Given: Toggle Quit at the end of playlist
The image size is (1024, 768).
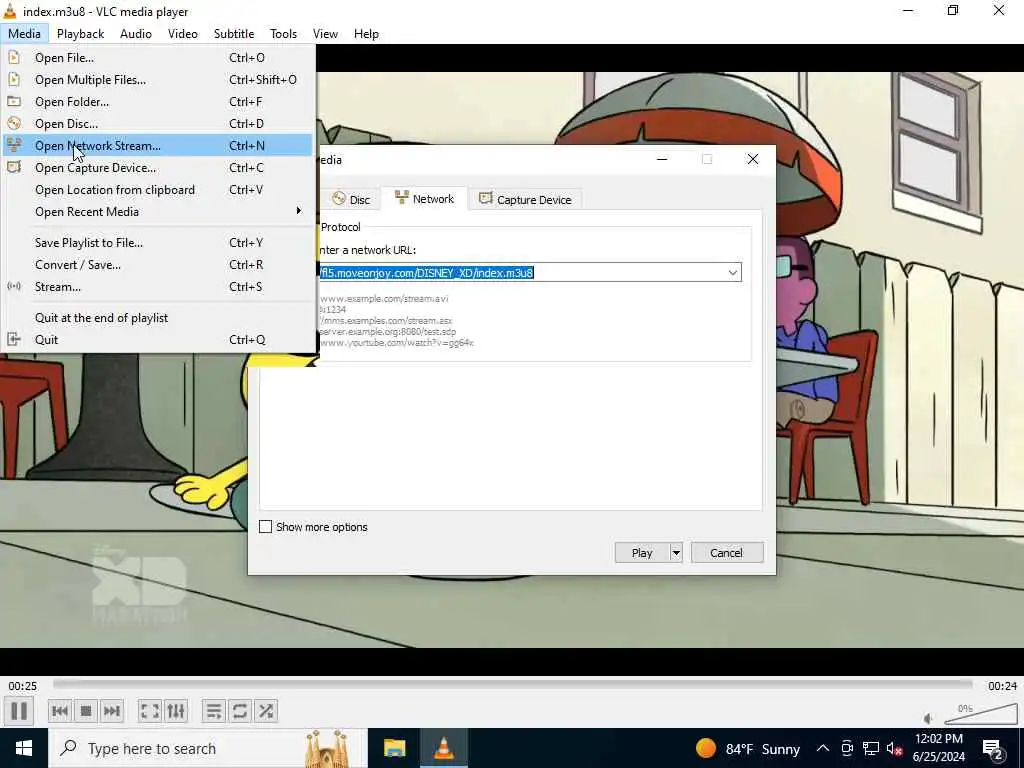Looking at the screenshot, I should [157, 318].
